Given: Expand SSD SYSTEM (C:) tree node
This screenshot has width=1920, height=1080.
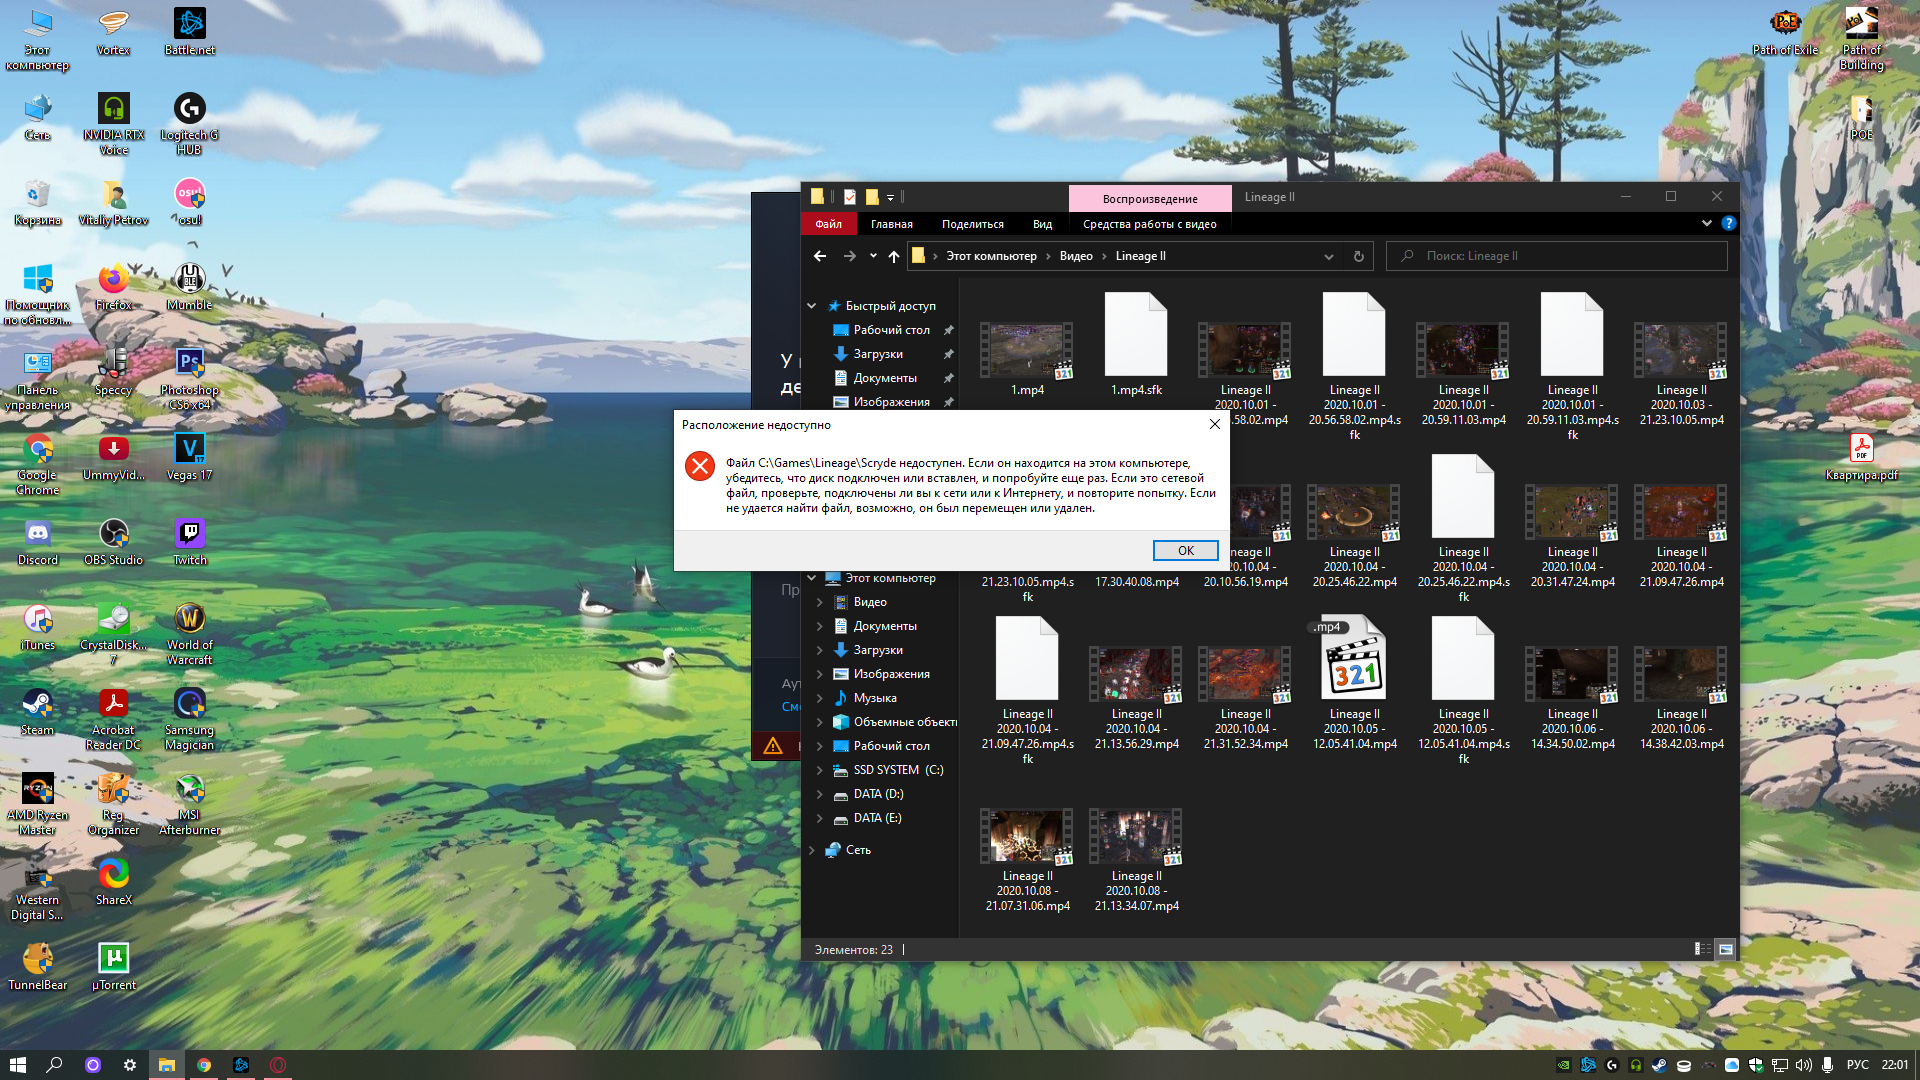Looking at the screenshot, I should pos(820,770).
